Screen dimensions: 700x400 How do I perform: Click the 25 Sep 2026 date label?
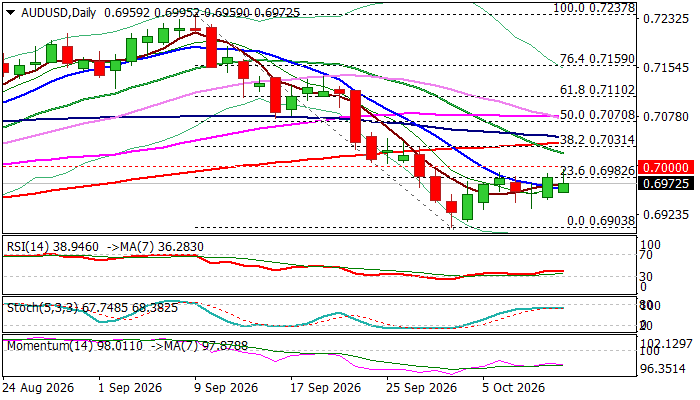tap(421, 388)
